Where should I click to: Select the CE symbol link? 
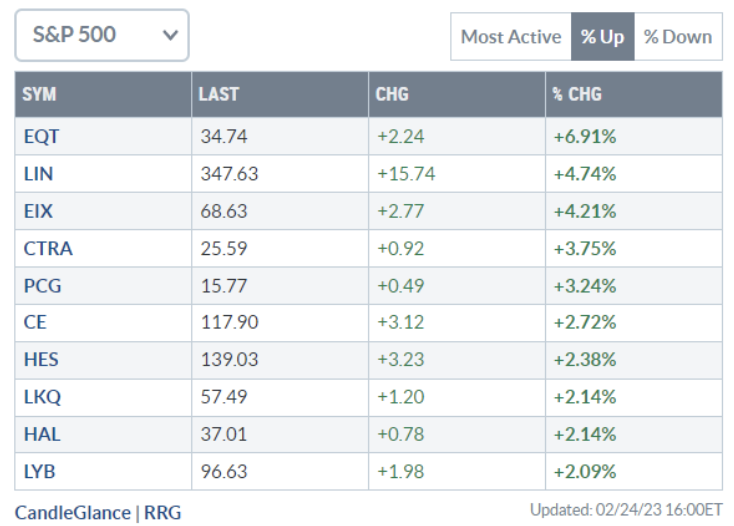[x=35, y=322]
